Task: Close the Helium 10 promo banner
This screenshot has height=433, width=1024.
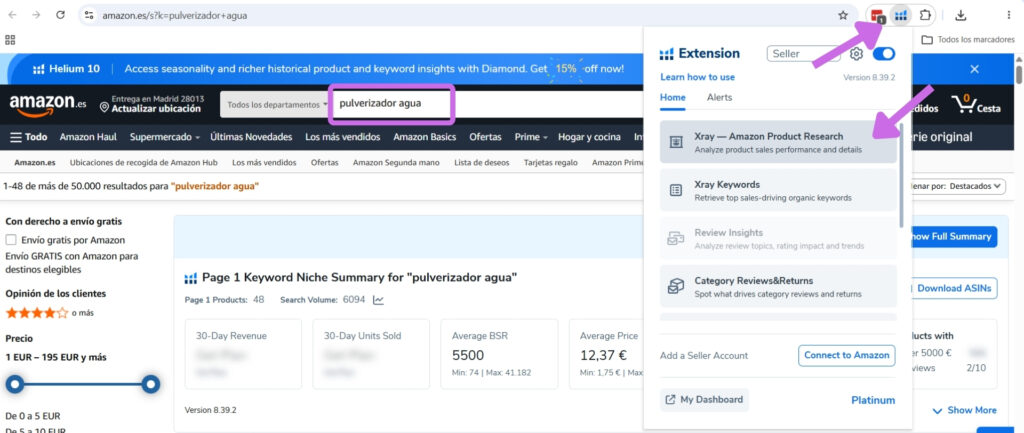Action: 974,69
